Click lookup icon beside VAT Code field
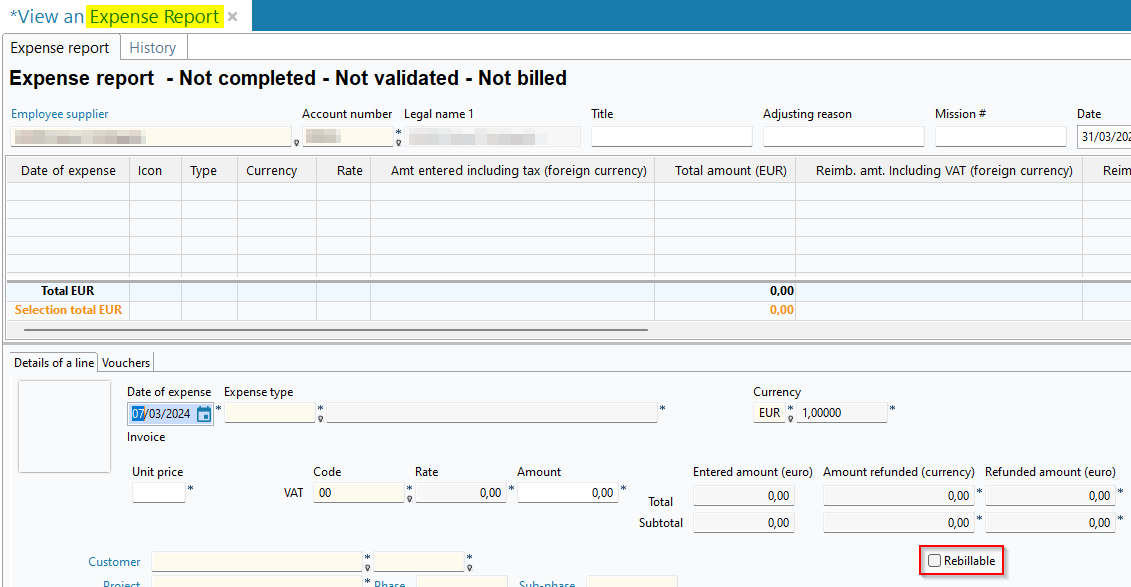 pyautogui.click(x=409, y=498)
